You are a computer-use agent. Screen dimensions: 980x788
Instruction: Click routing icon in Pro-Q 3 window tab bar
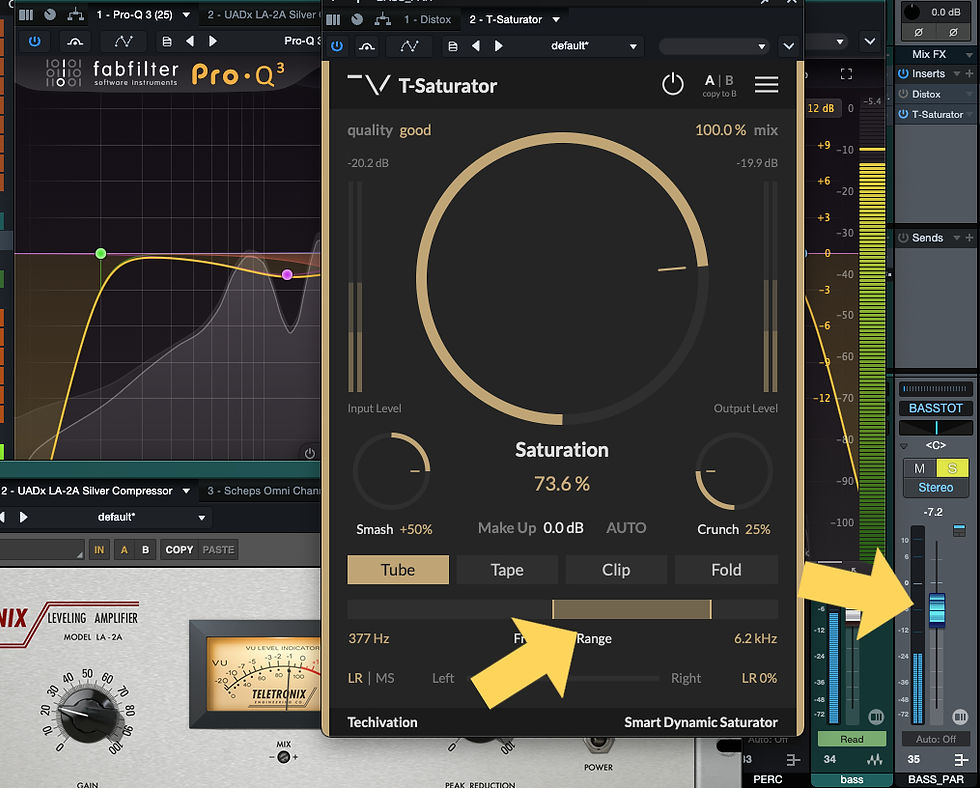pyautogui.click(x=75, y=14)
